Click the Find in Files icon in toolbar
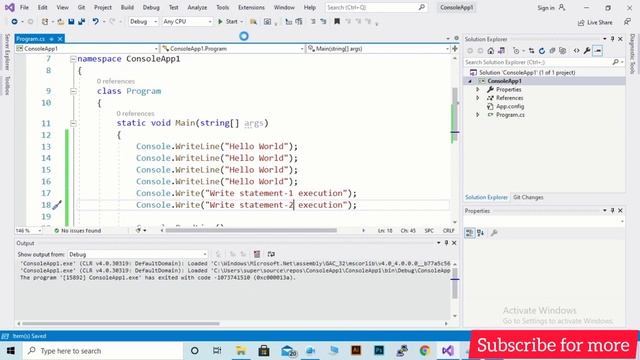This screenshot has width=640, height=360. pos(253,22)
